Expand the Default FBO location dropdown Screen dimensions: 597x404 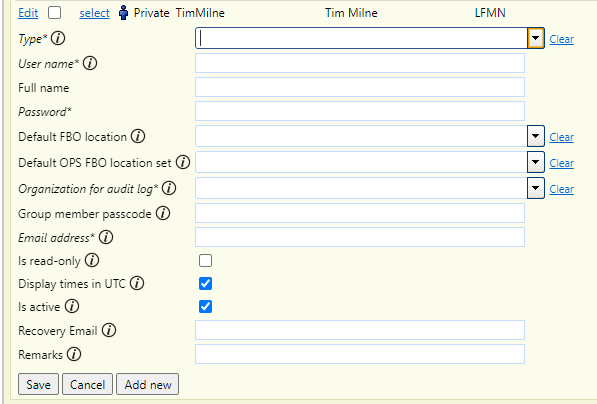[x=536, y=136]
